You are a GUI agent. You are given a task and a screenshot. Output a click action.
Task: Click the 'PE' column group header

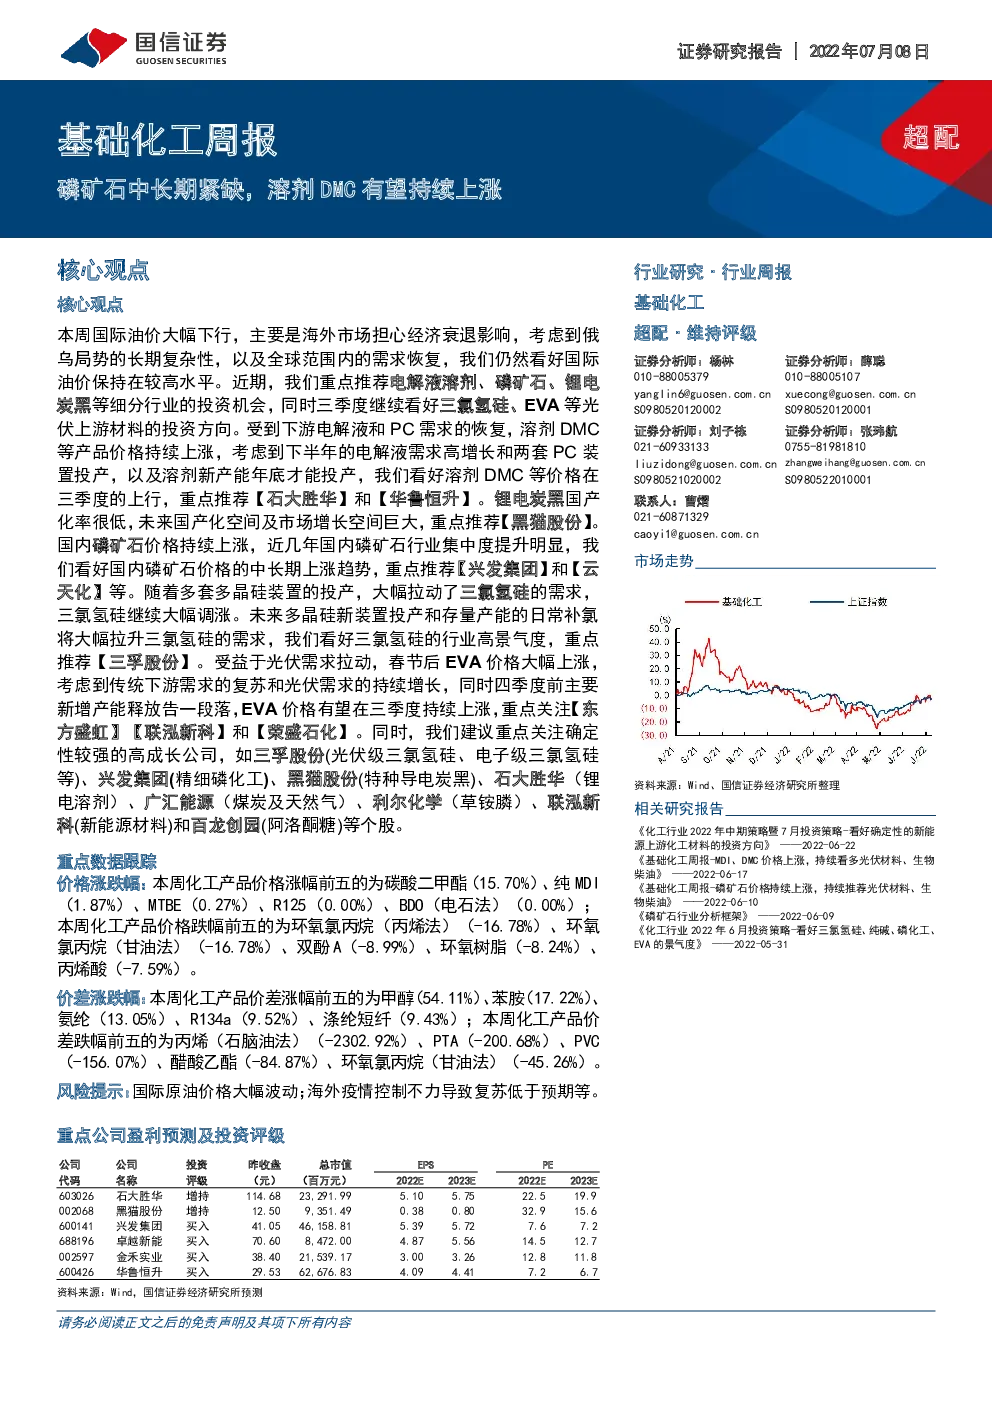(x=548, y=1165)
